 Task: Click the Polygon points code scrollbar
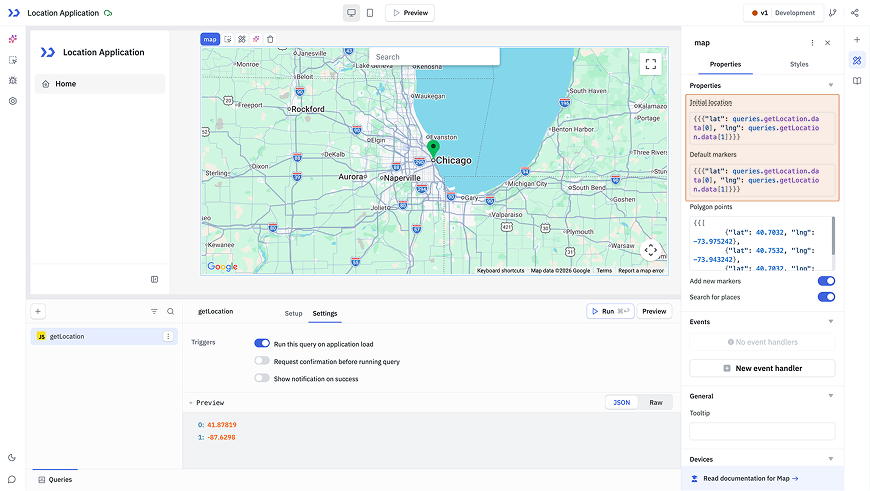tap(833, 235)
